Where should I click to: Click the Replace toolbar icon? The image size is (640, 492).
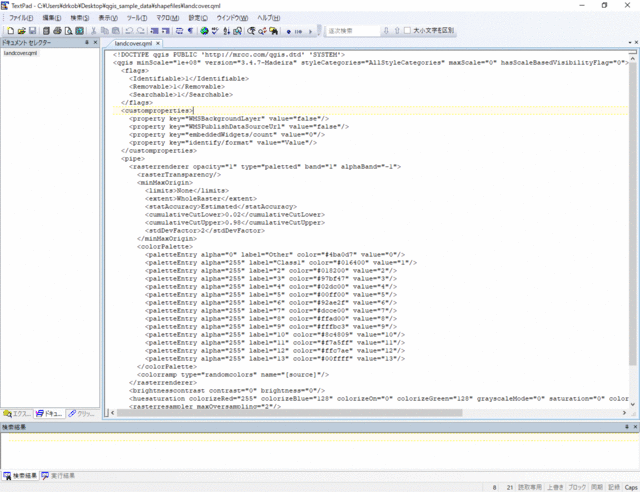pos(262,31)
